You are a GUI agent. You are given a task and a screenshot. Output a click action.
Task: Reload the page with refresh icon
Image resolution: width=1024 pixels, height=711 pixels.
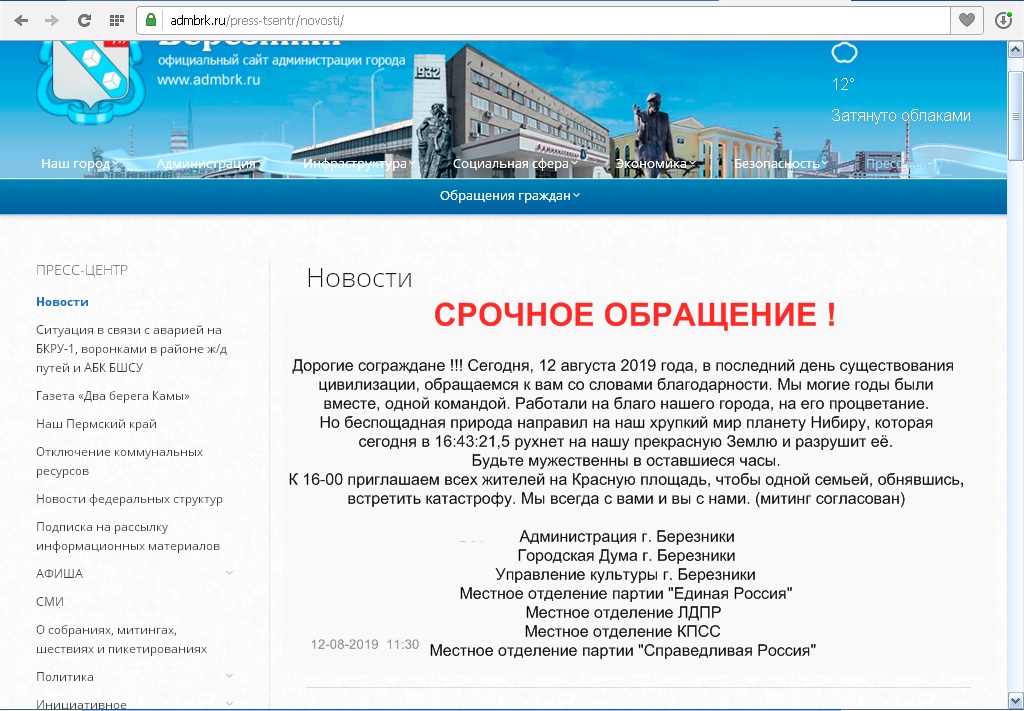click(x=84, y=20)
